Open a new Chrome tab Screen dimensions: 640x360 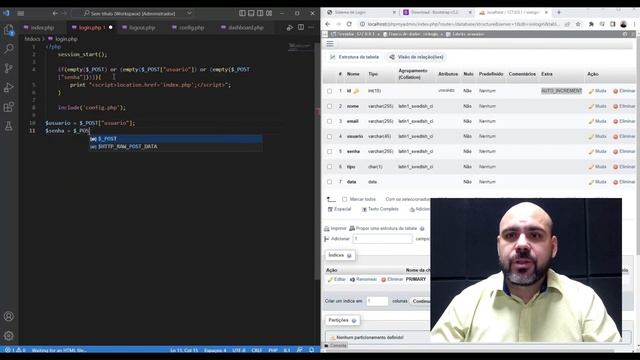click(559, 12)
